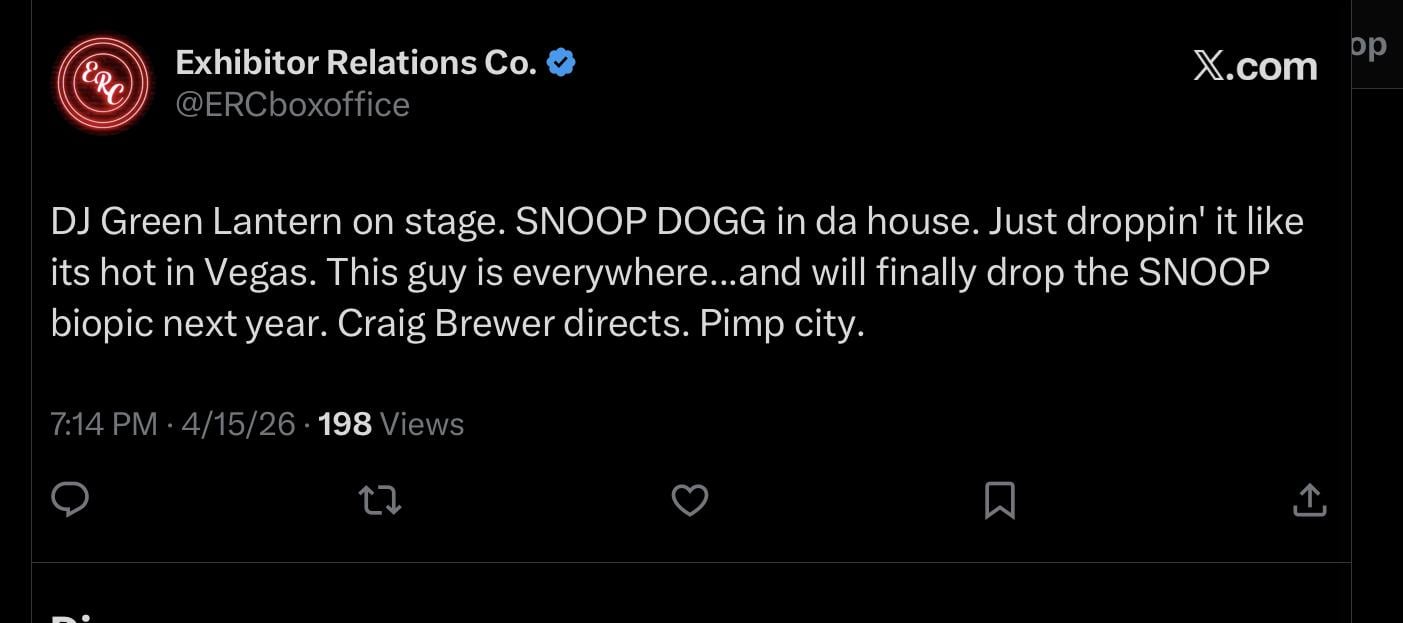Bookmark the Snoop Dogg tweet

pos(999,500)
